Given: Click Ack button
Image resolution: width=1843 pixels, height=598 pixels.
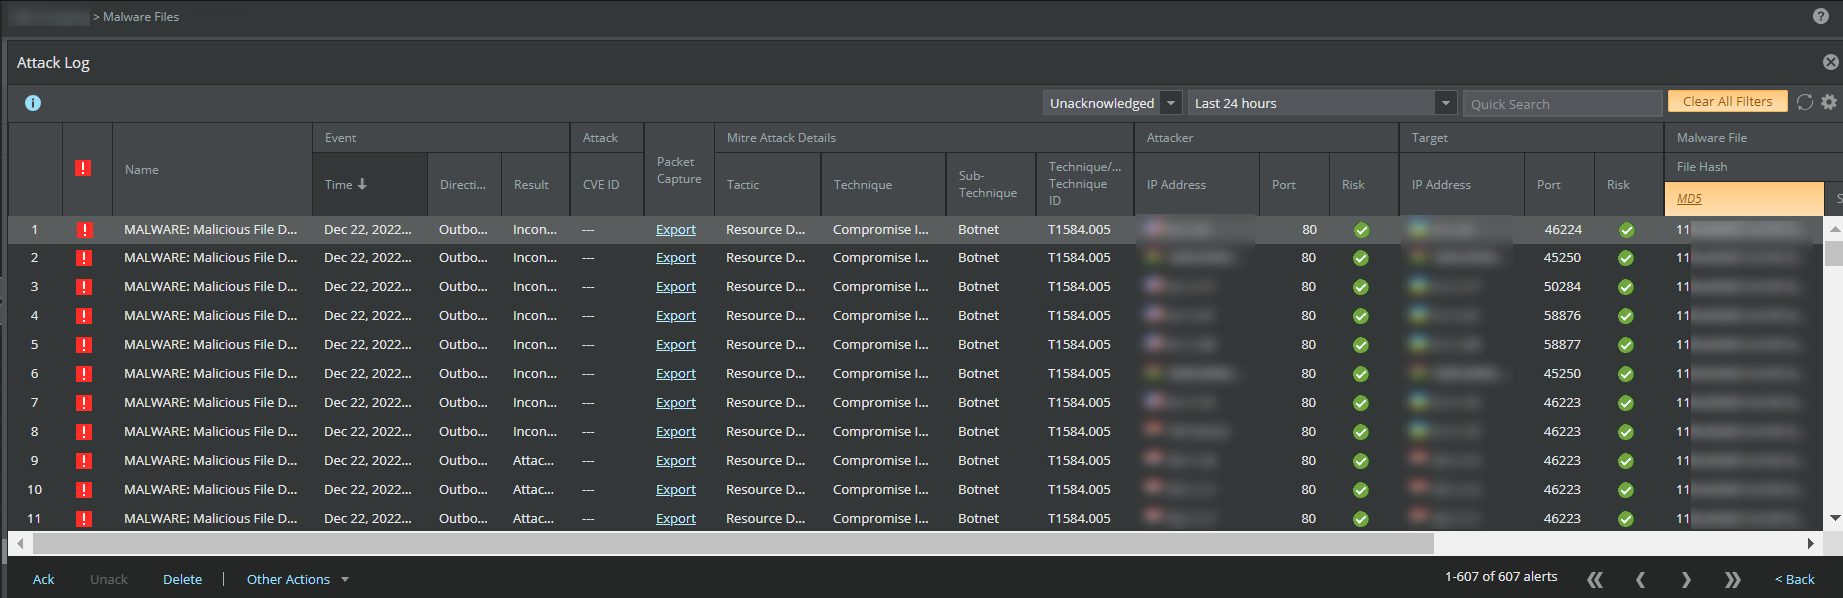Looking at the screenshot, I should click(44, 579).
